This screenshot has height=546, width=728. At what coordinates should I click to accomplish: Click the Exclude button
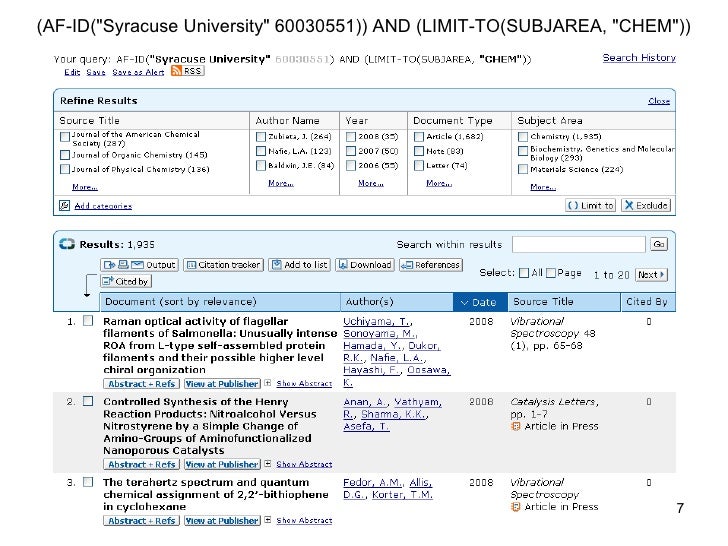[x=646, y=206]
